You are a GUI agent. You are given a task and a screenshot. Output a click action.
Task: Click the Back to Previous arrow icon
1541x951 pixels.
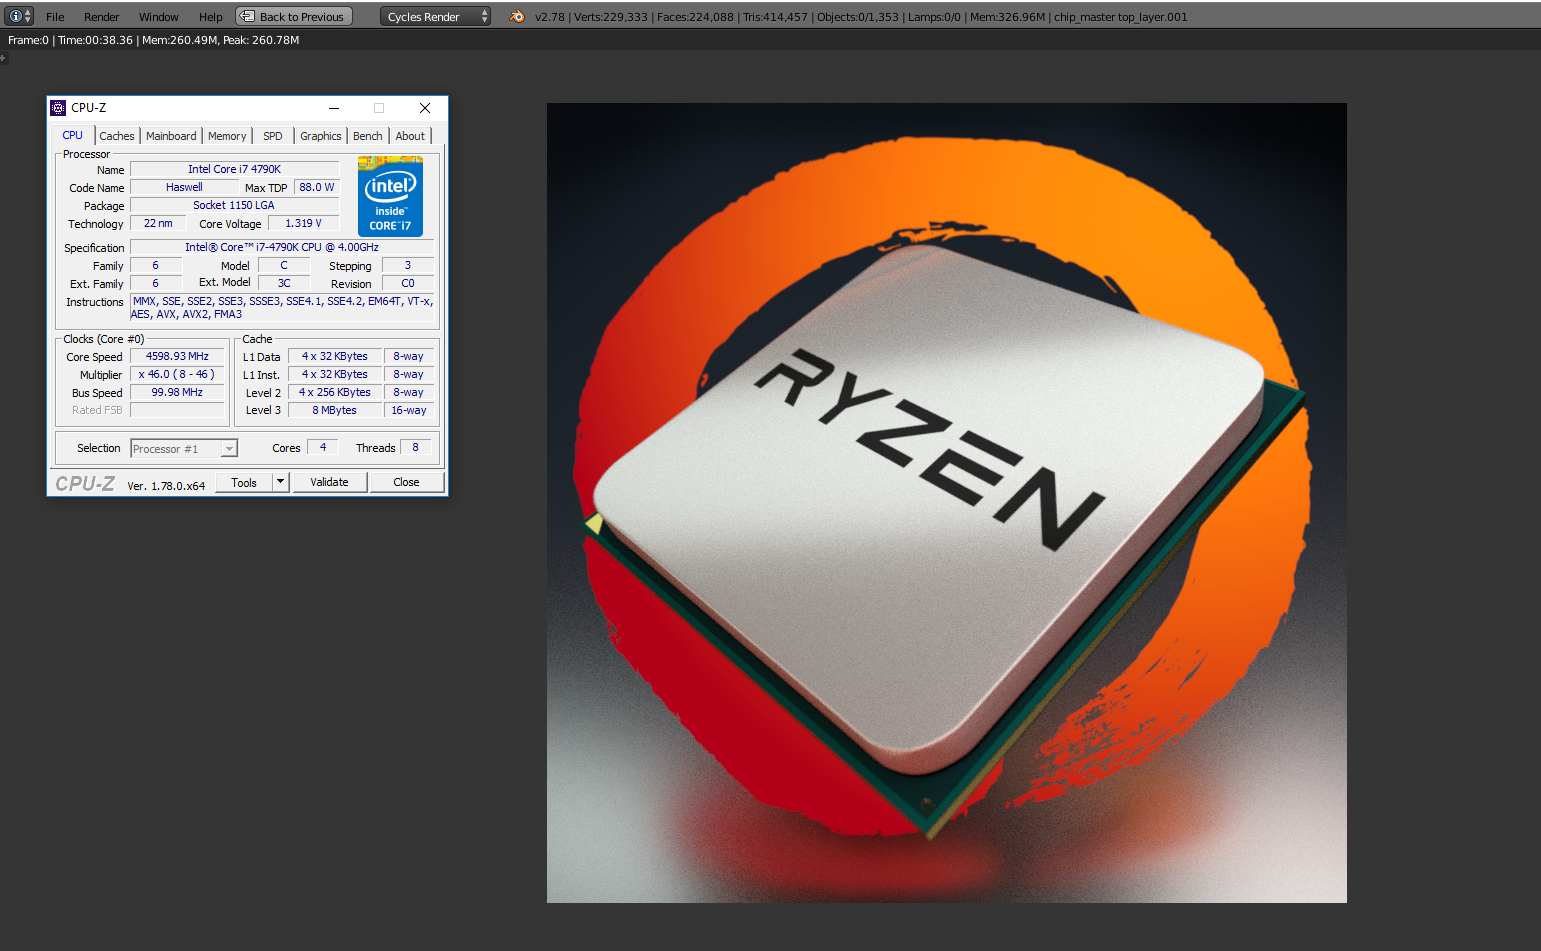[x=247, y=16]
